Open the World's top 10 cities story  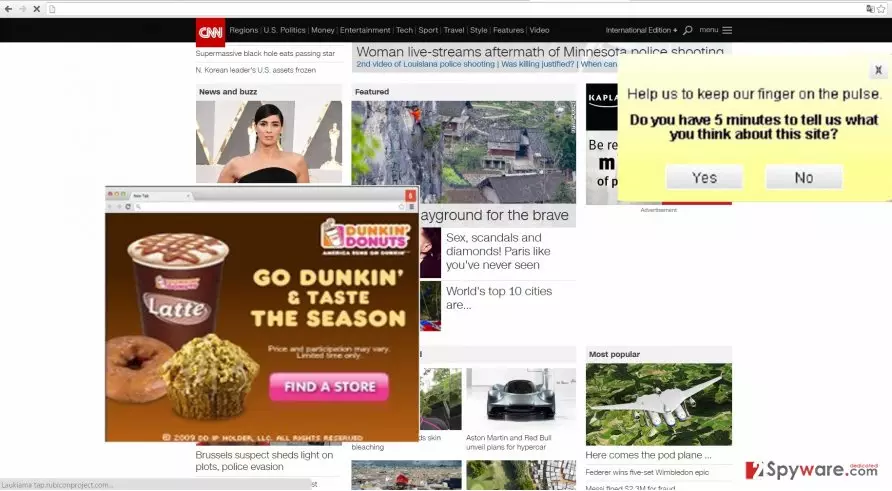coord(499,298)
